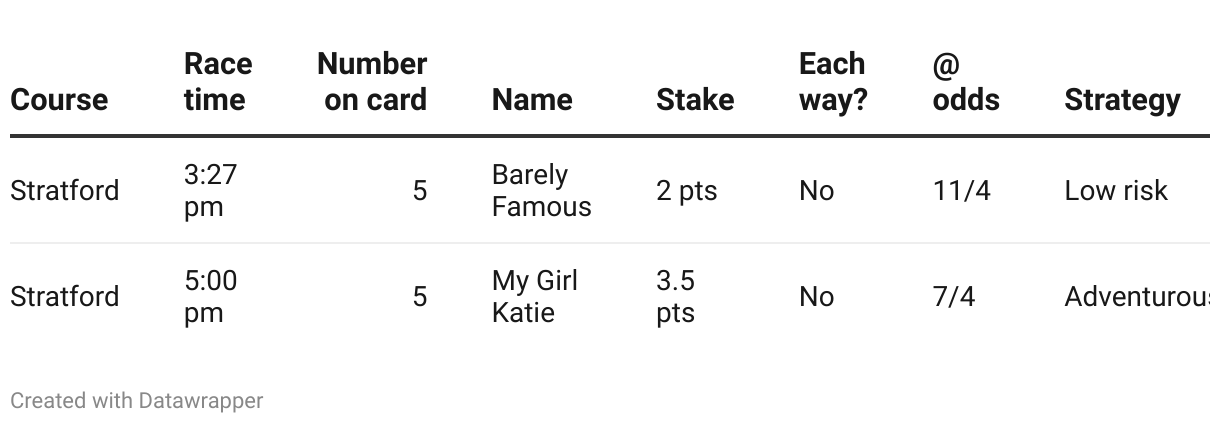Click the 3:27 pm race time
The image size is (1220, 424).
(211, 191)
